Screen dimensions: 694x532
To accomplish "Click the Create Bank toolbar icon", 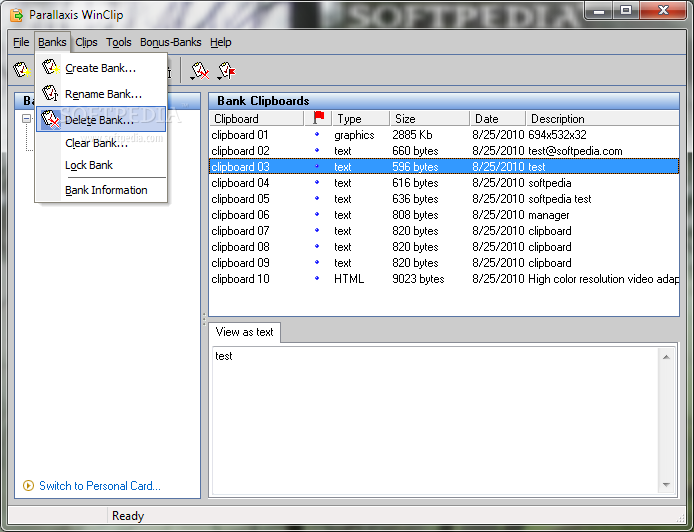I will (x=22, y=70).
